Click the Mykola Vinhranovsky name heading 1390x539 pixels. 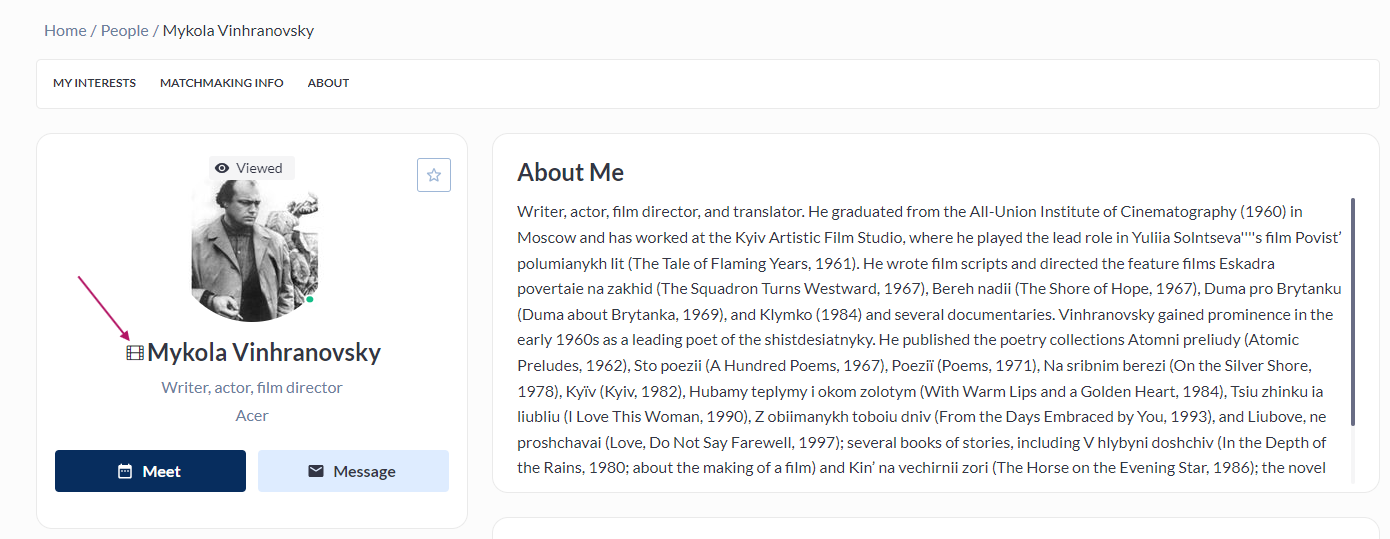(264, 353)
